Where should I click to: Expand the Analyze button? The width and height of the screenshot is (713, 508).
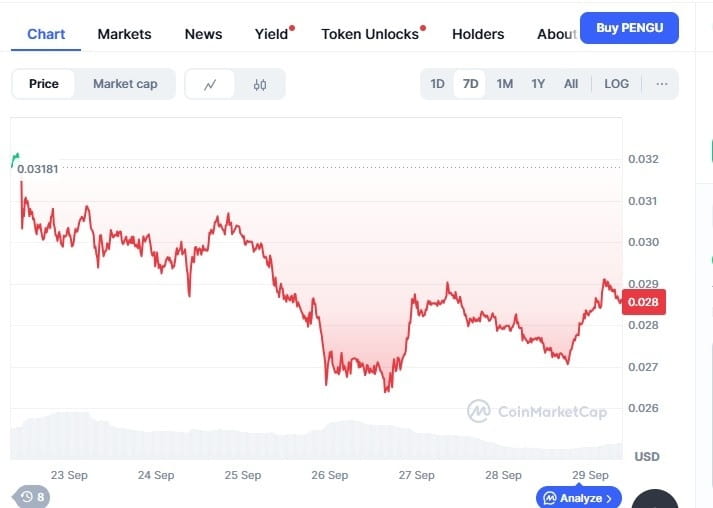pyautogui.click(x=580, y=497)
